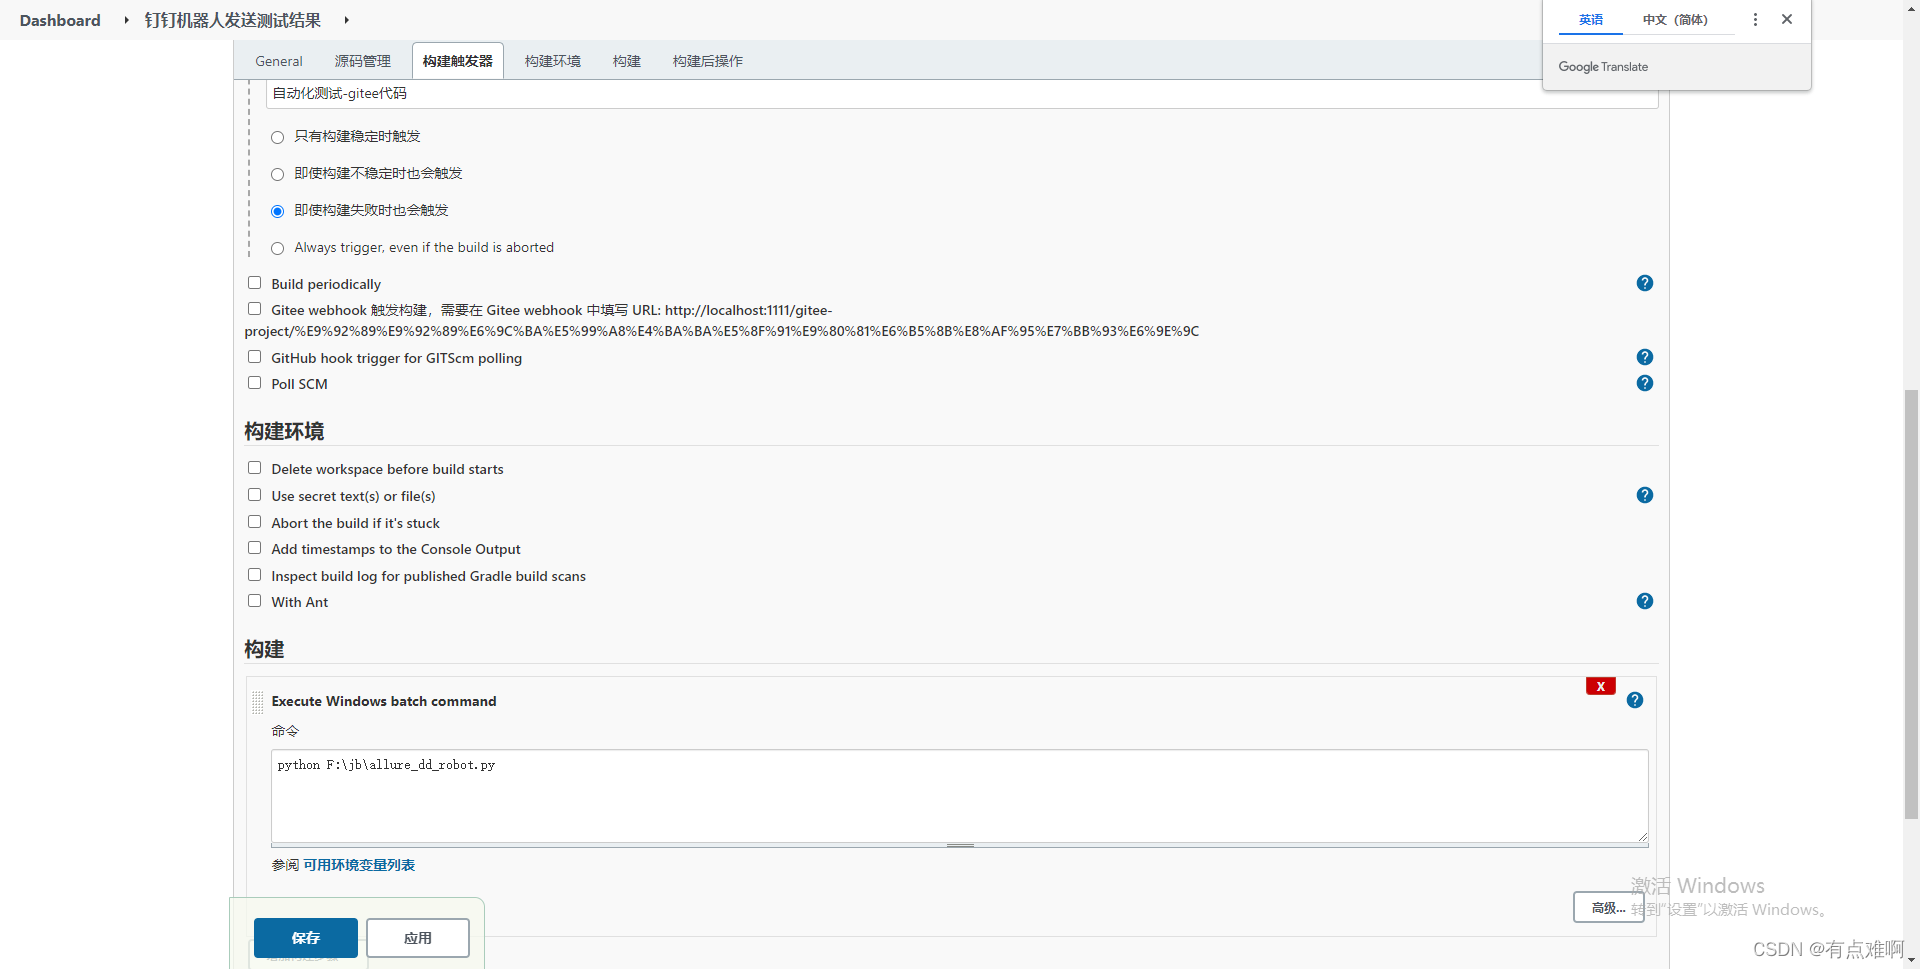This screenshot has height=969, width=1920.
Task: Switch to 源码管理 tab
Action: pos(363,61)
